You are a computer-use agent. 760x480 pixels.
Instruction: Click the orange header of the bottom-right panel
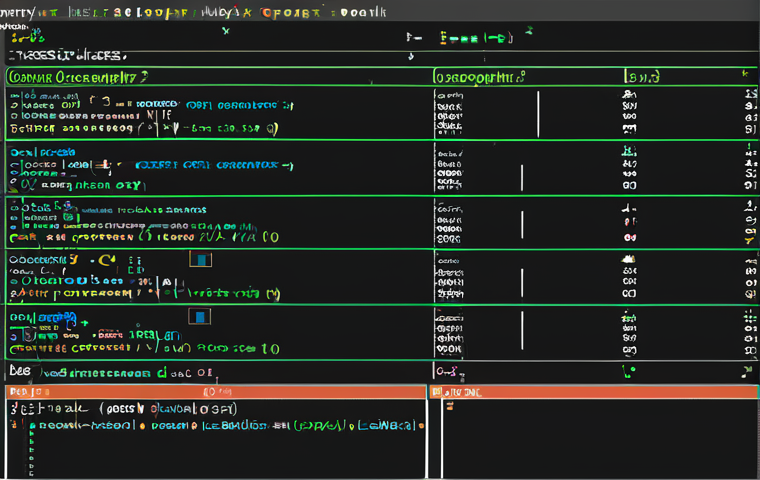[x=594, y=392]
